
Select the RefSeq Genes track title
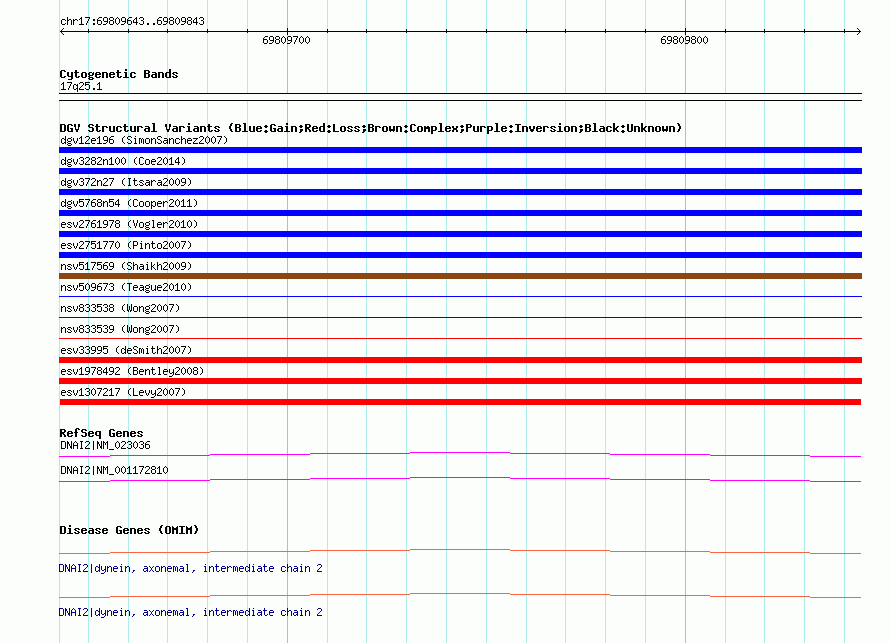[x=101, y=433]
